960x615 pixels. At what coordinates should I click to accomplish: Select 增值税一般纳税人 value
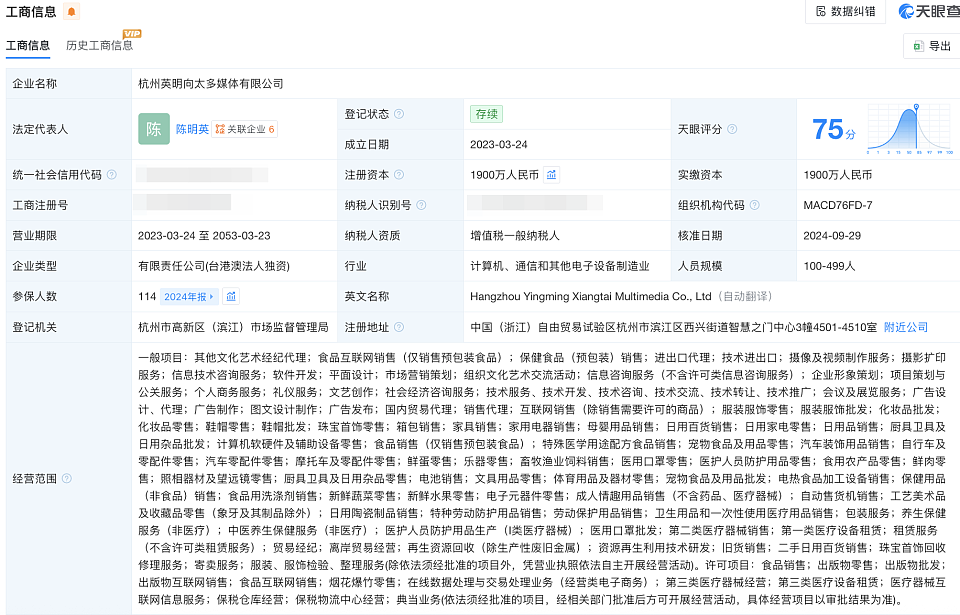tap(514, 236)
